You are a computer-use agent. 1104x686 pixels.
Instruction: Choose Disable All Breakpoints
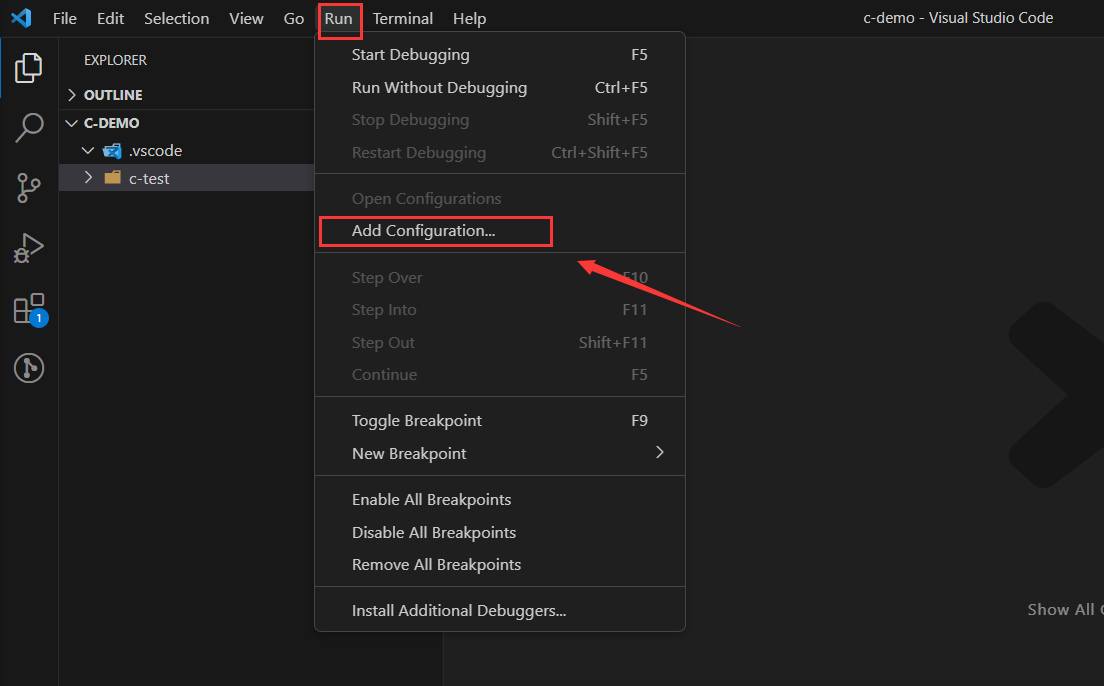click(500, 532)
